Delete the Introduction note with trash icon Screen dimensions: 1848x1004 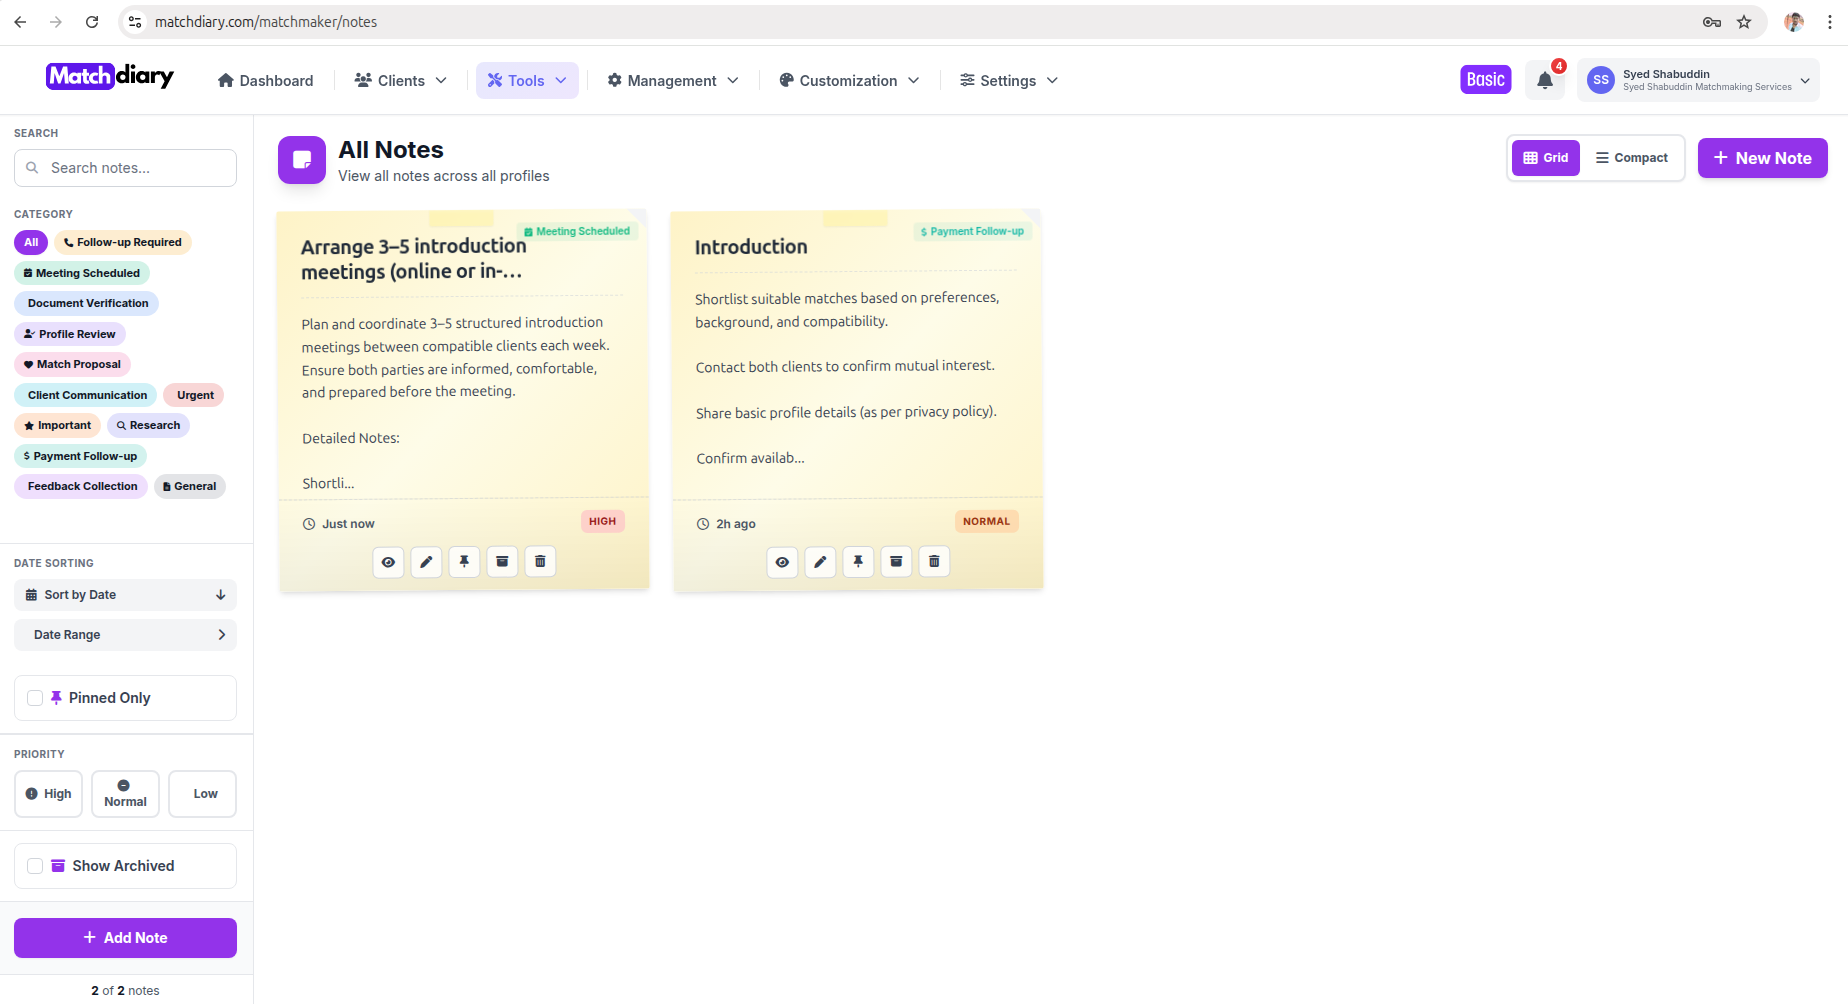point(934,562)
